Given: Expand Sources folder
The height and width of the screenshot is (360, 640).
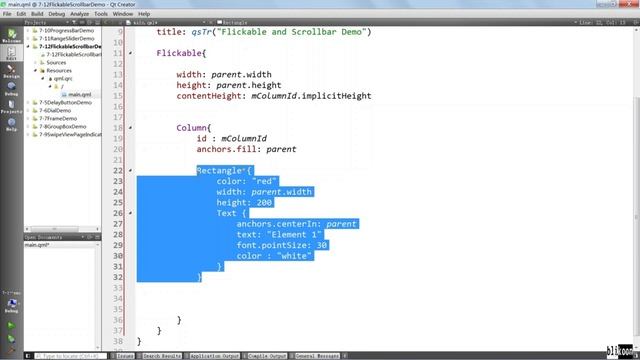Looking at the screenshot, I should (36, 62).
